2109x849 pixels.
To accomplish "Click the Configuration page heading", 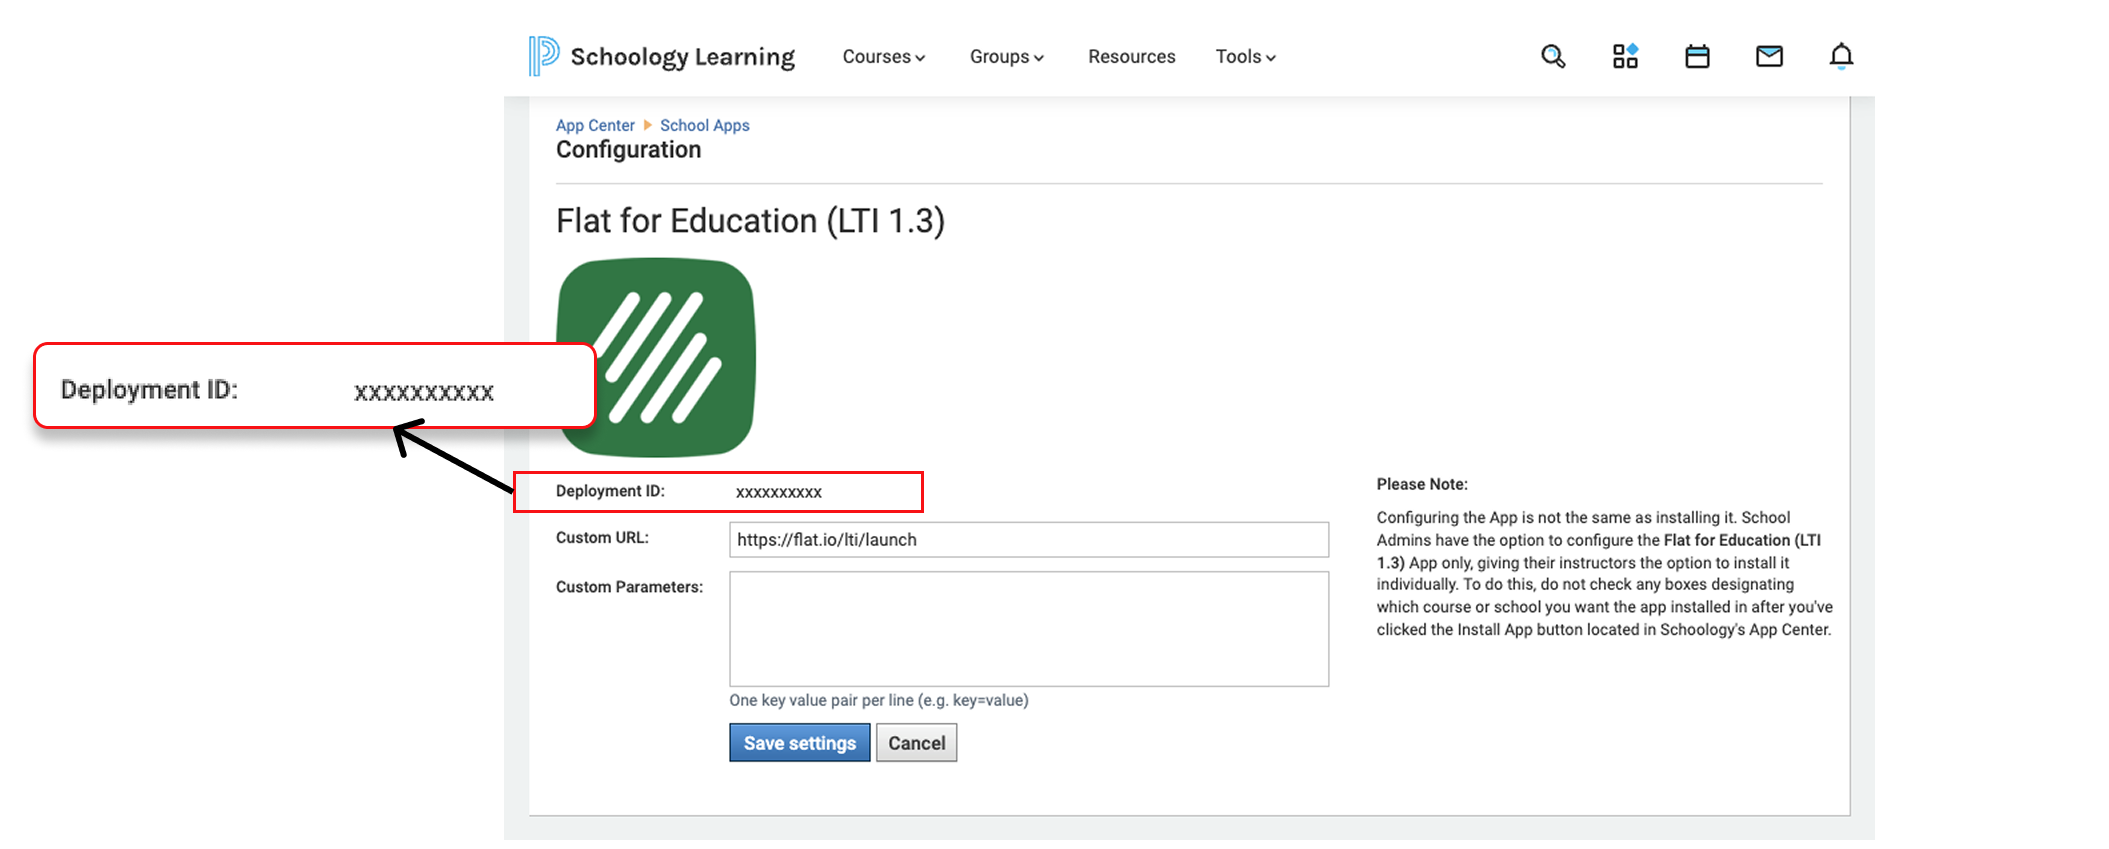I will [x=628, y=150].
